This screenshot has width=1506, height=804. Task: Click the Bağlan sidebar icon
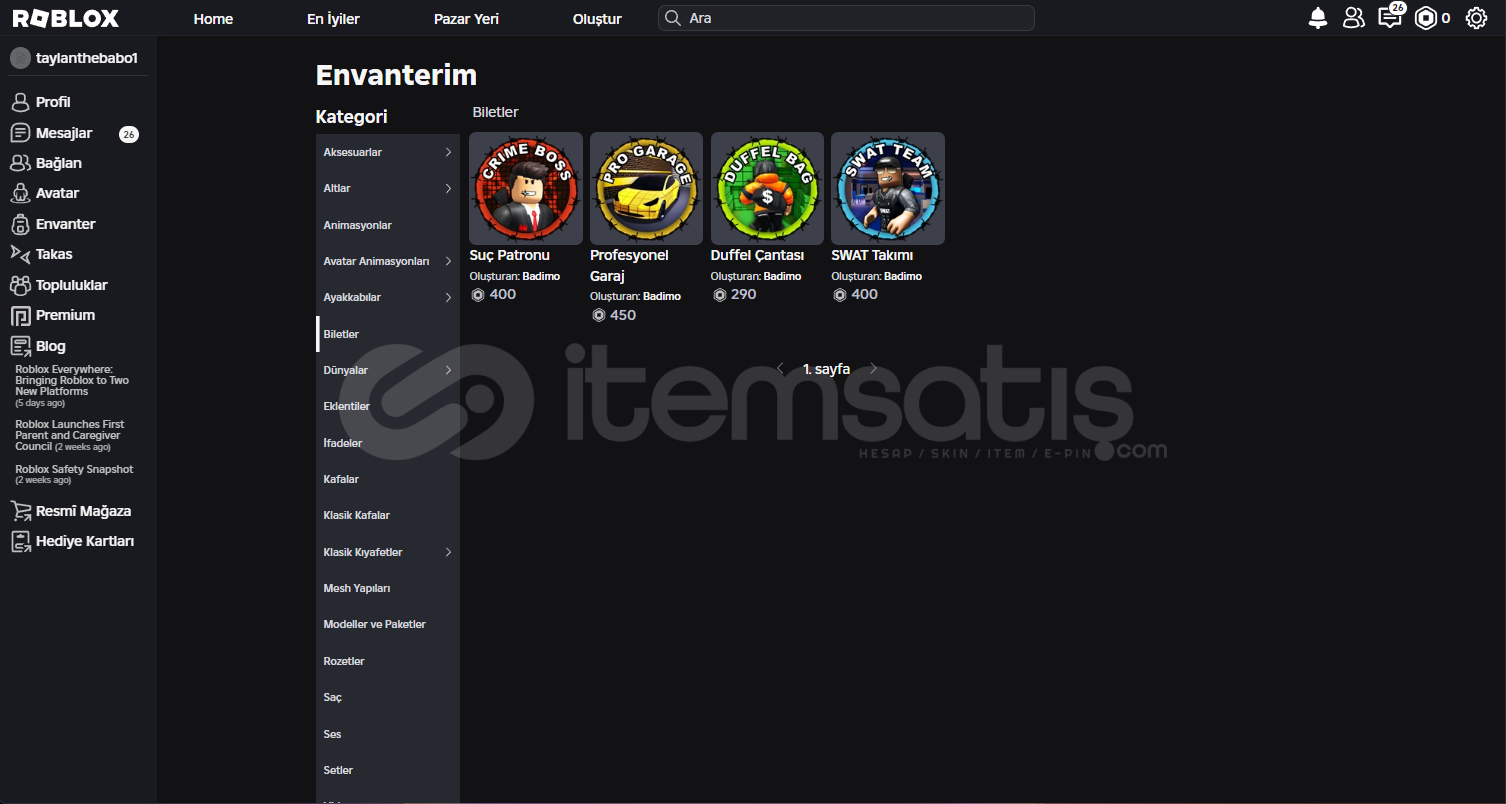20,163
